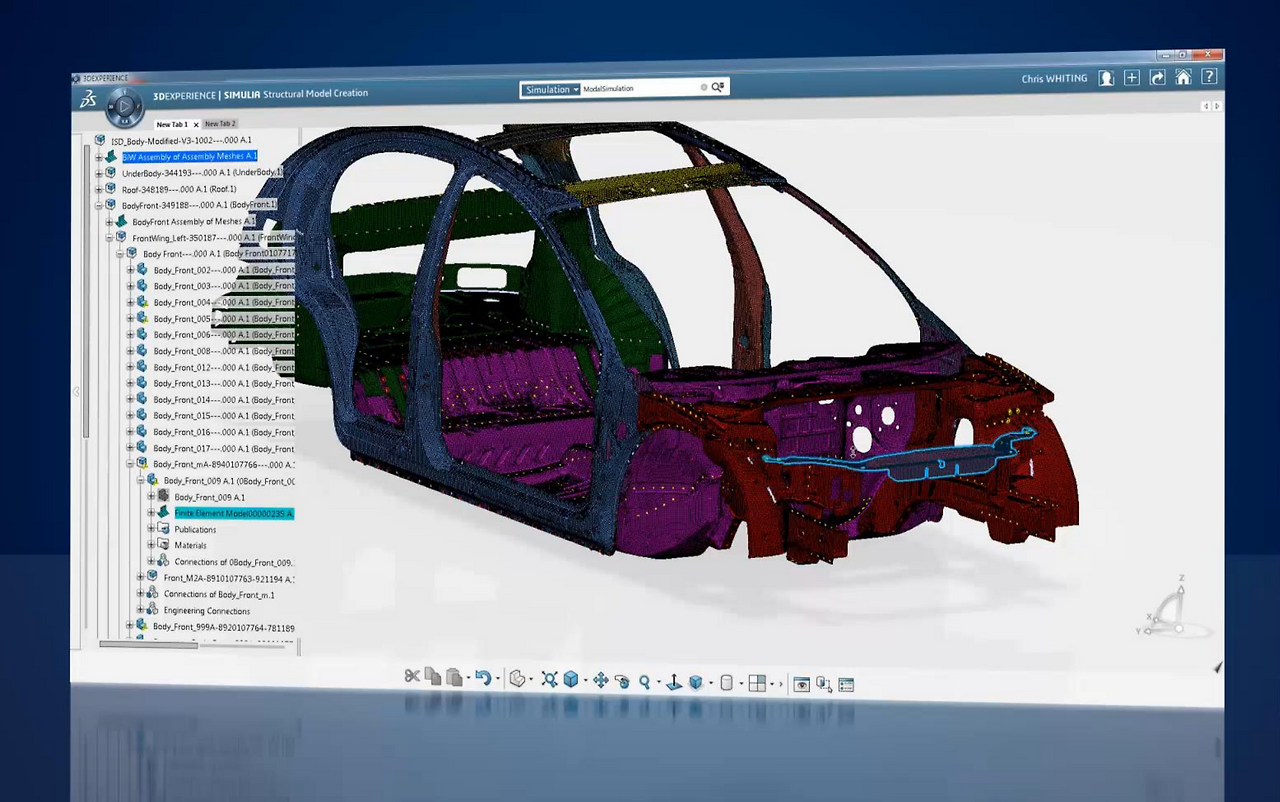
Task: Select Body_Front_015 in the tree
Action: [x=223, y=416]
